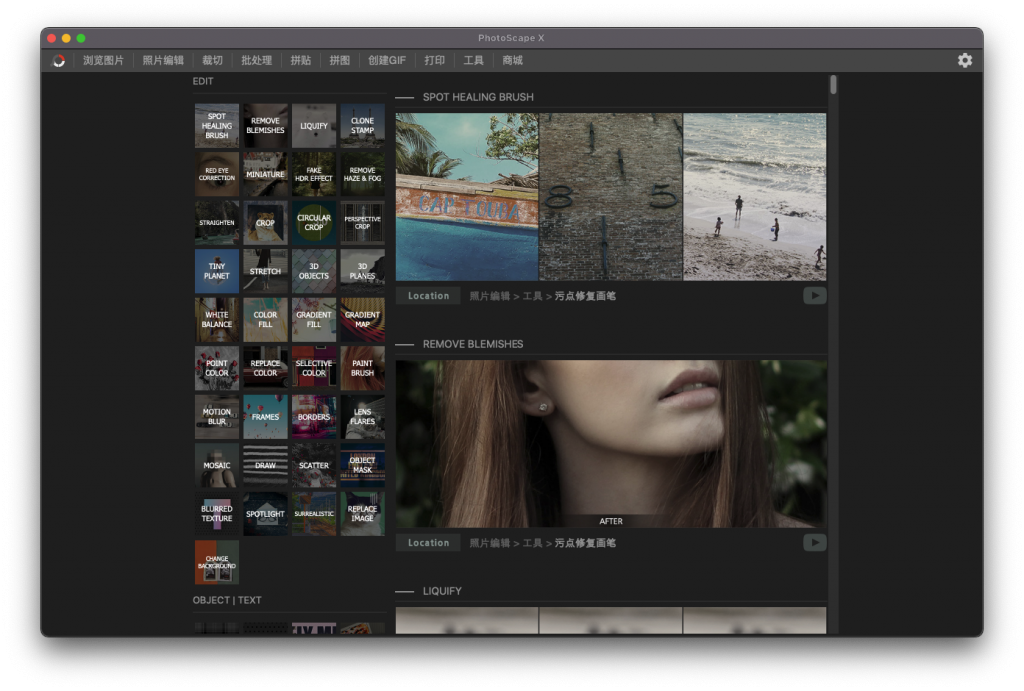Image resolution: width=1024 pixels, height=691 pixels.
Task: Select the Paint Brush tile
Action: click(x=362, y=368)
